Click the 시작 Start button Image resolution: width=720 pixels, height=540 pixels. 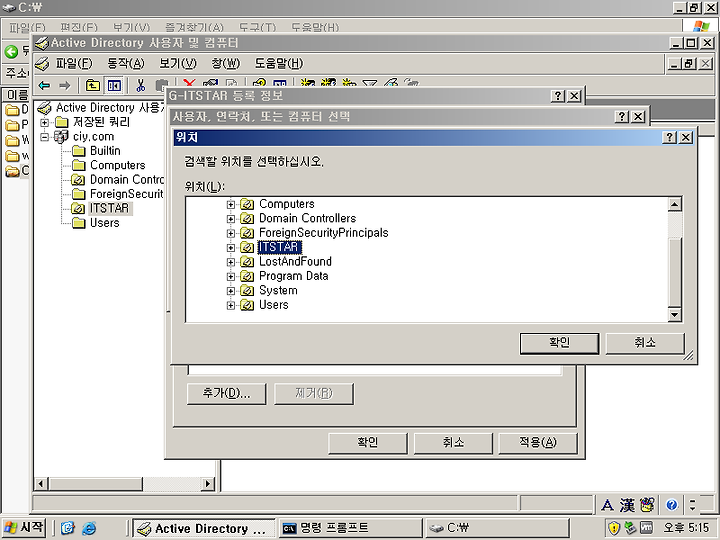coord(24,528)
